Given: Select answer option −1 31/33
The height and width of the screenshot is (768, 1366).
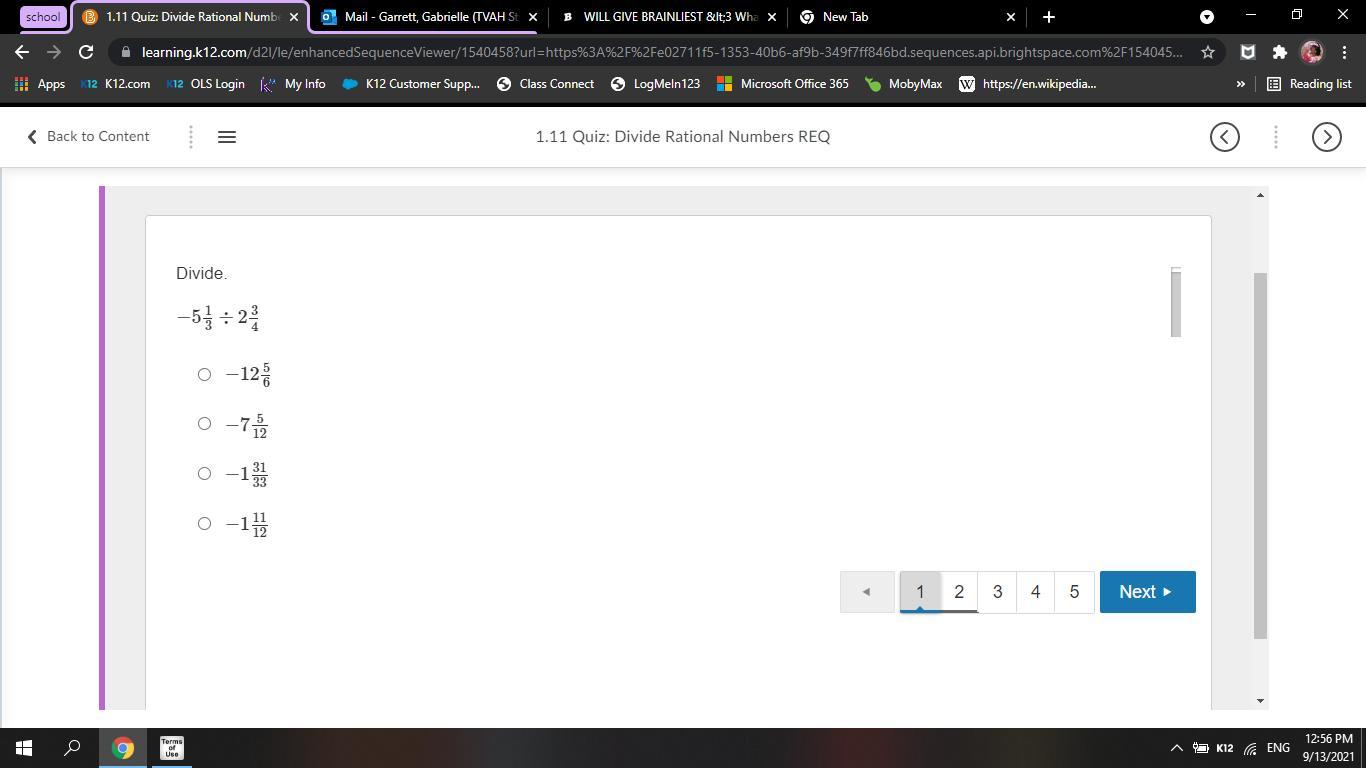Looking at the screenshot, I should (x=204, y=474).
